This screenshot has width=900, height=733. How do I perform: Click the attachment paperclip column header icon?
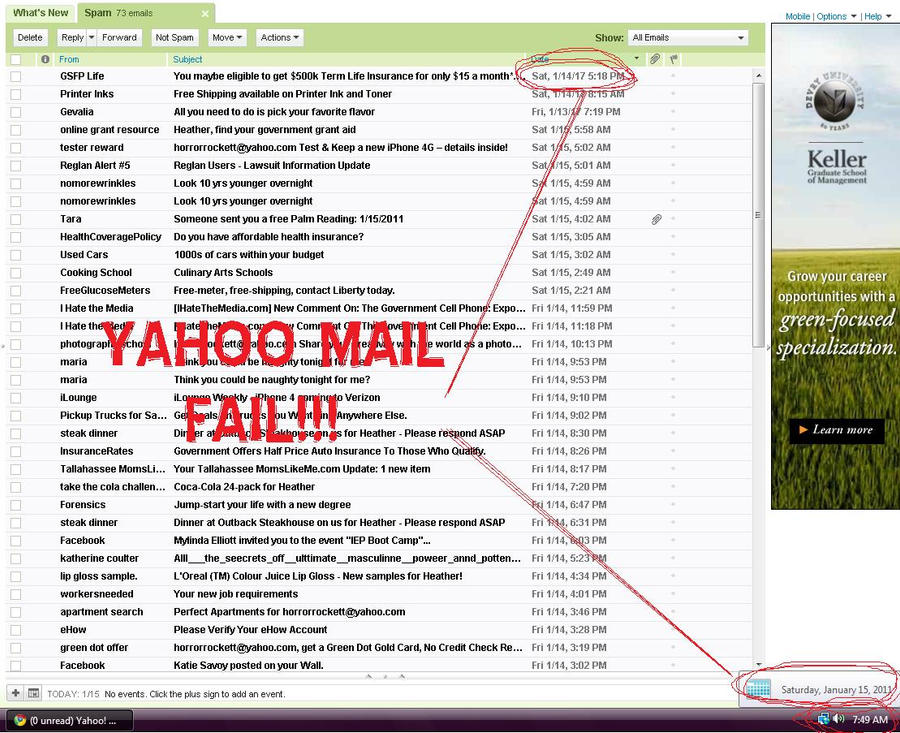655,59
